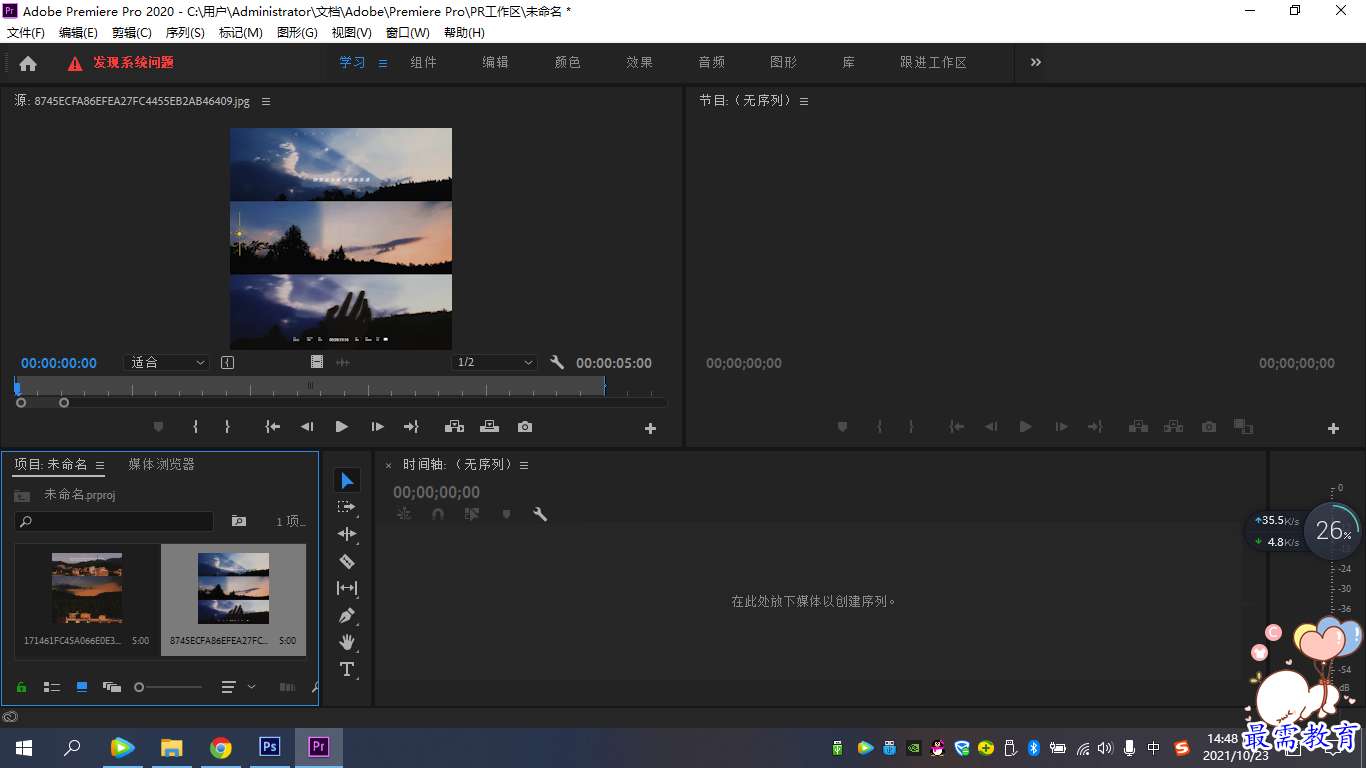Go to Out point in Source monitor
The height and width of the screenshot is (768, 1366).
pyautogui.click(x=411, y=427)
